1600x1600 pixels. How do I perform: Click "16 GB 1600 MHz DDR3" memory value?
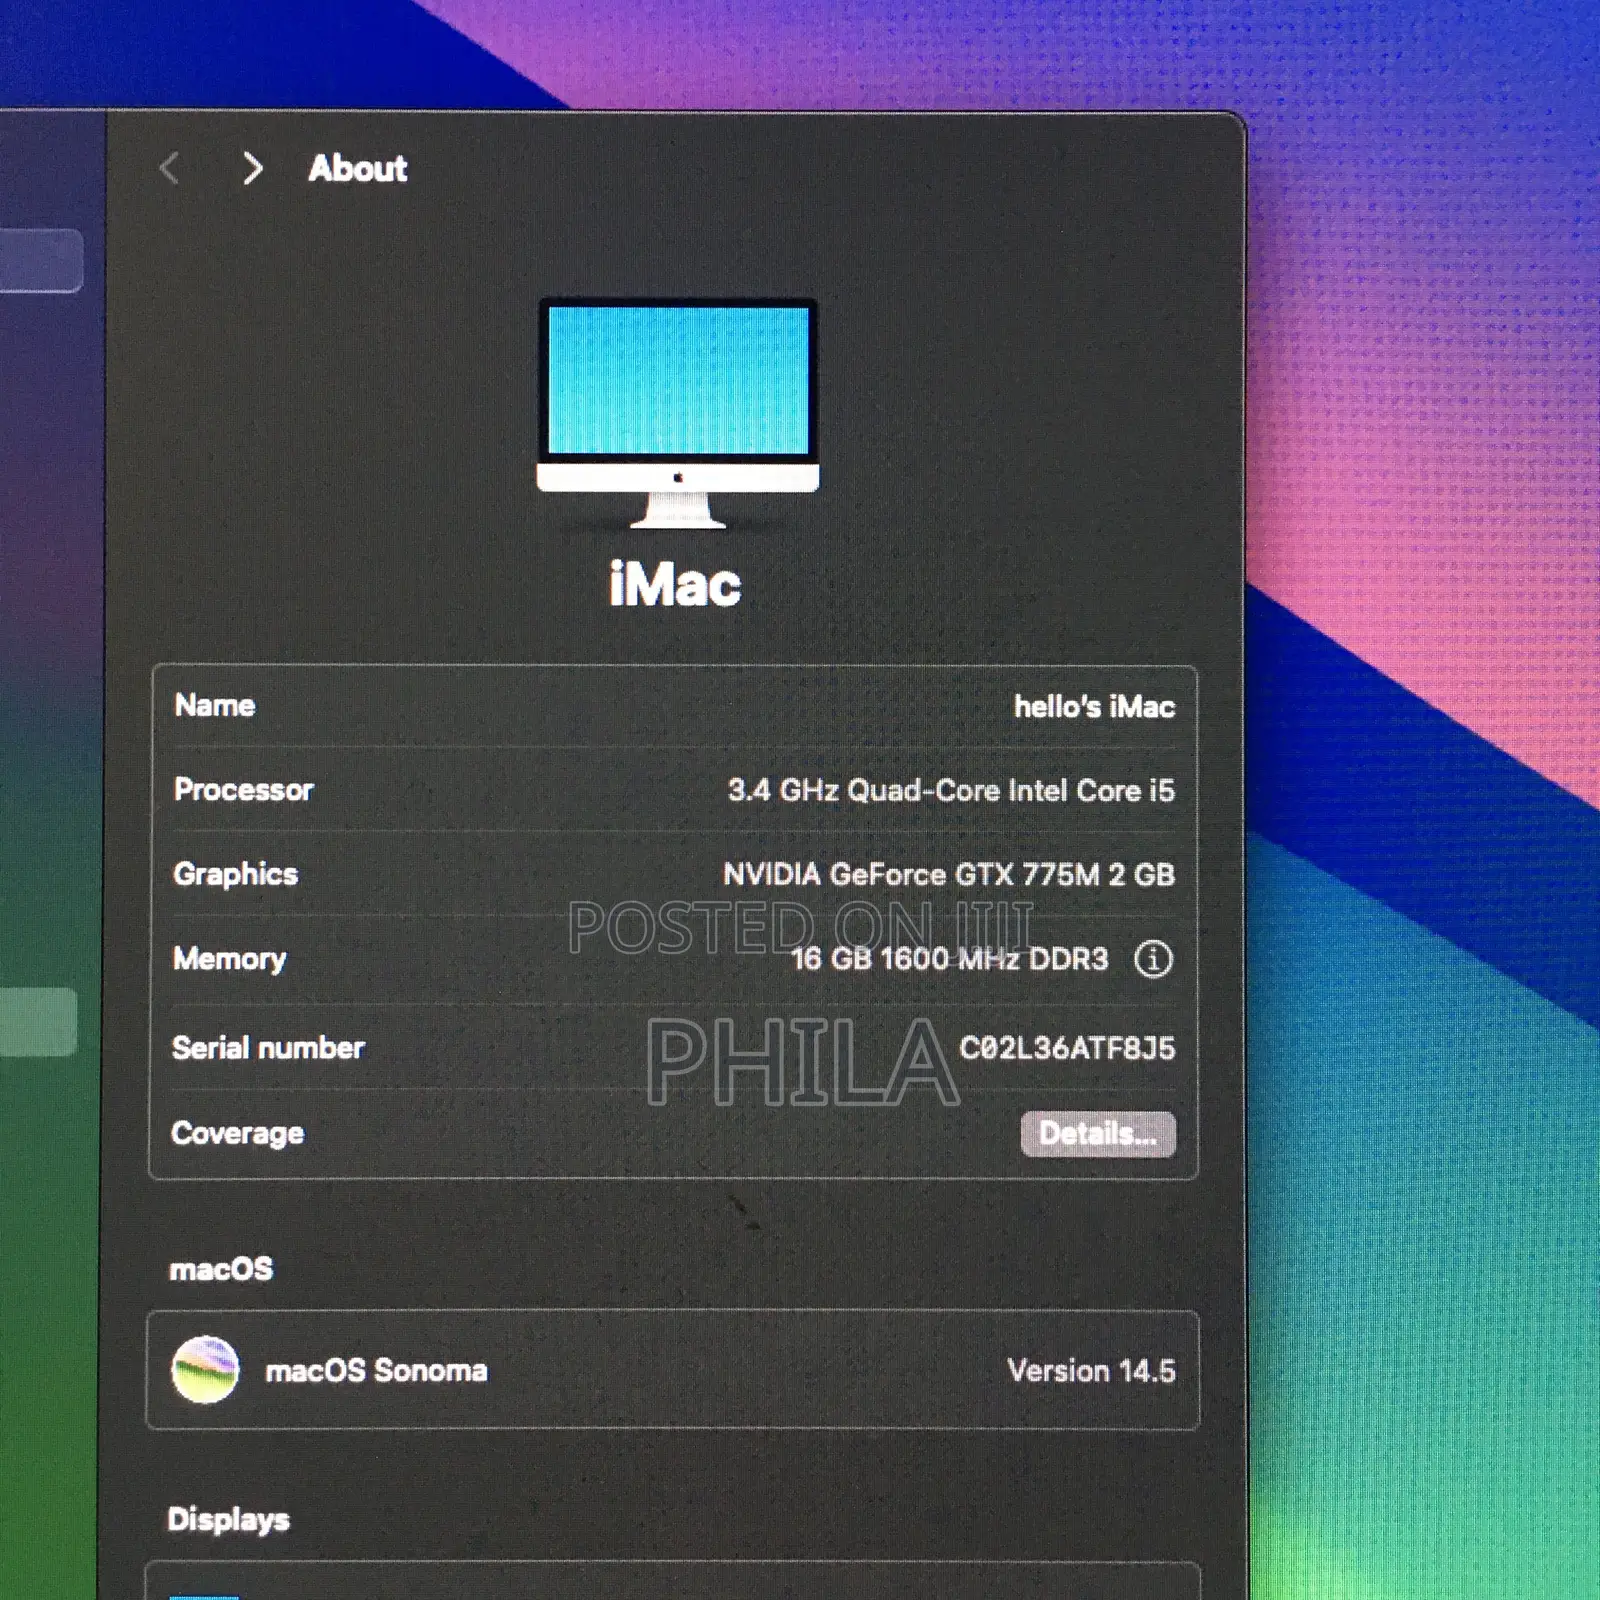tap(949, 959)
